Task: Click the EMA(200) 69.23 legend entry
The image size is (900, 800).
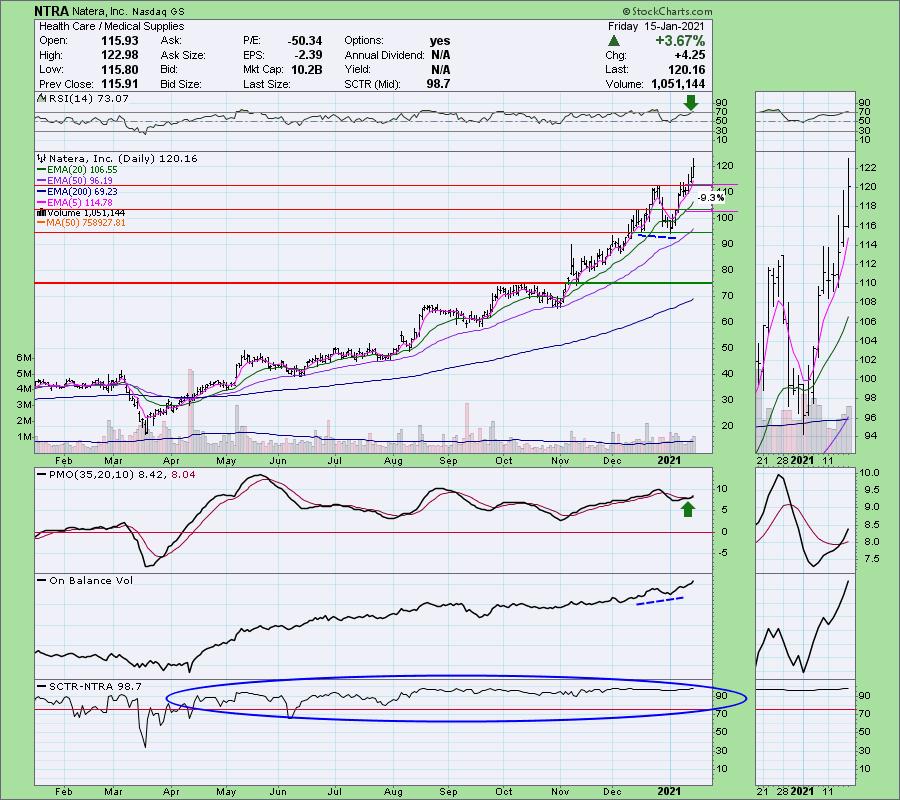Action: coord(77,192)
